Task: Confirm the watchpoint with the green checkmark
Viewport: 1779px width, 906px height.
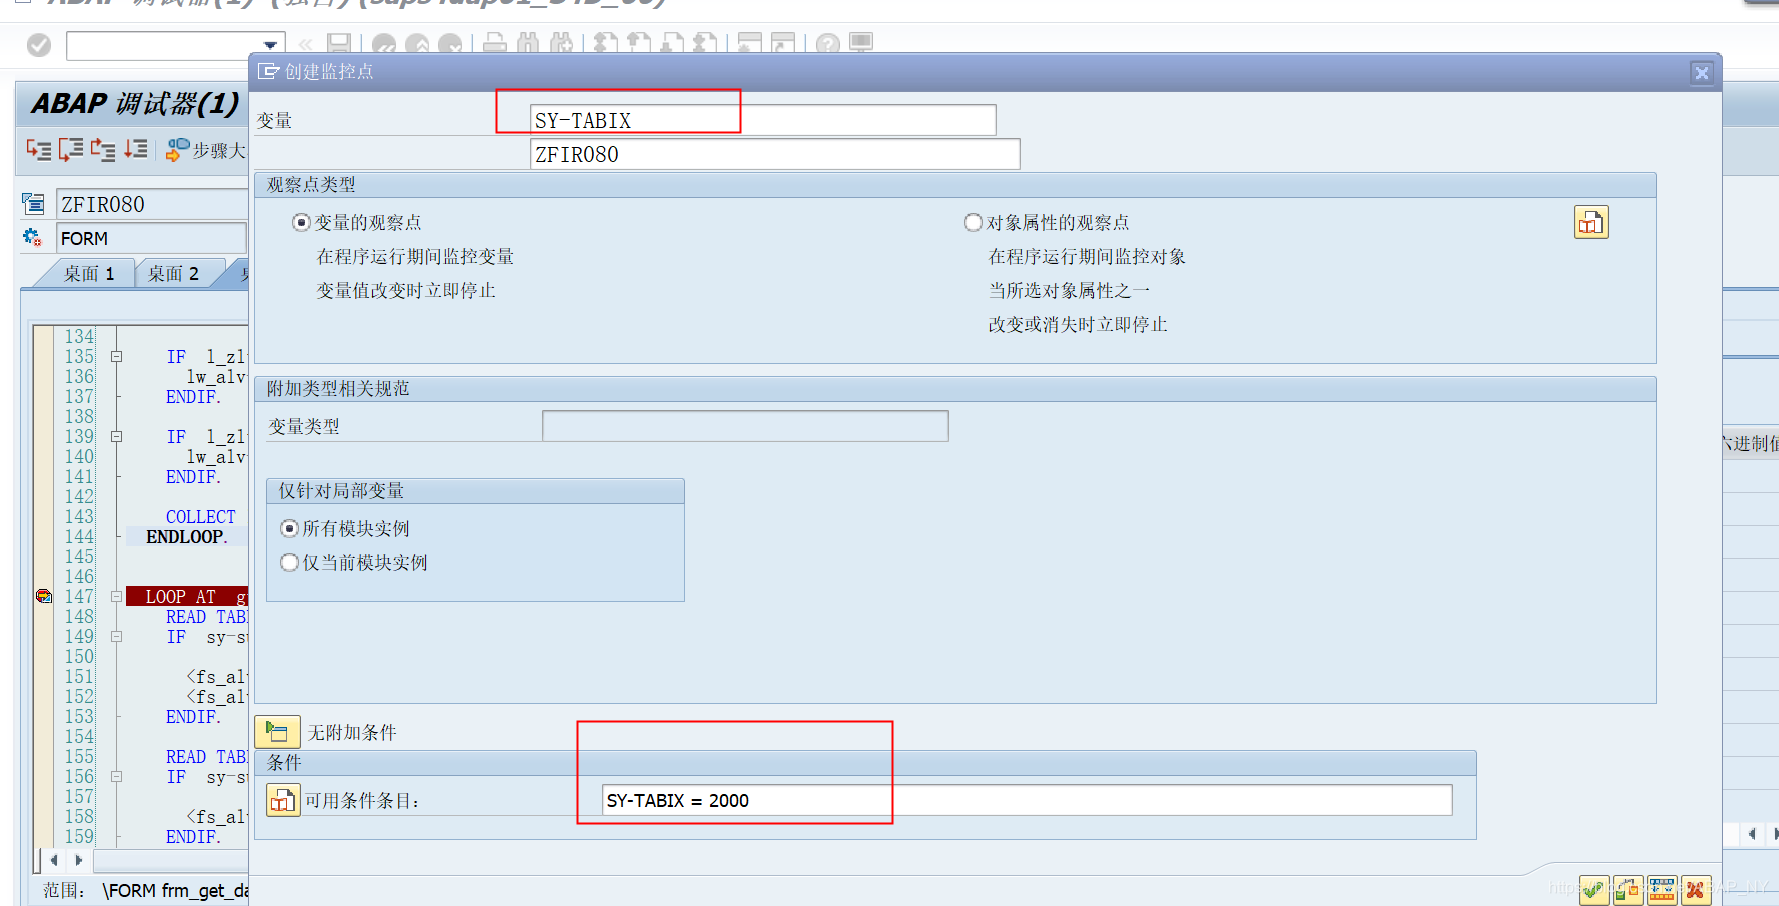Action: (1594, 889)
